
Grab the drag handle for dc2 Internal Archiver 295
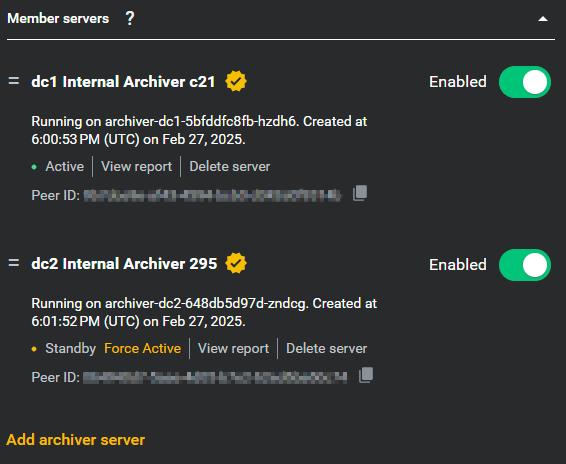coord(14,263)
